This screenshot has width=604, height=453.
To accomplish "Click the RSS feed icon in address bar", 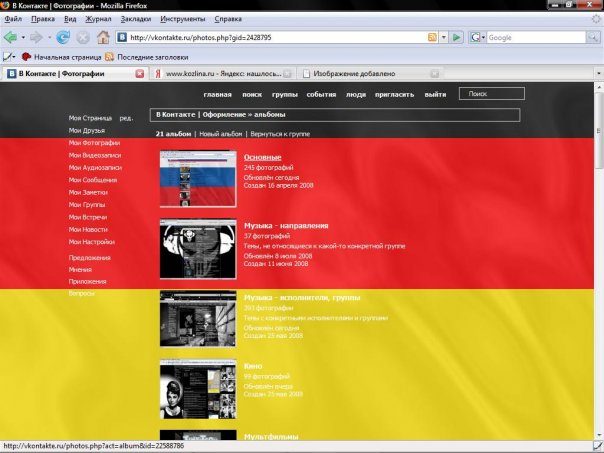I will [432, 37].
